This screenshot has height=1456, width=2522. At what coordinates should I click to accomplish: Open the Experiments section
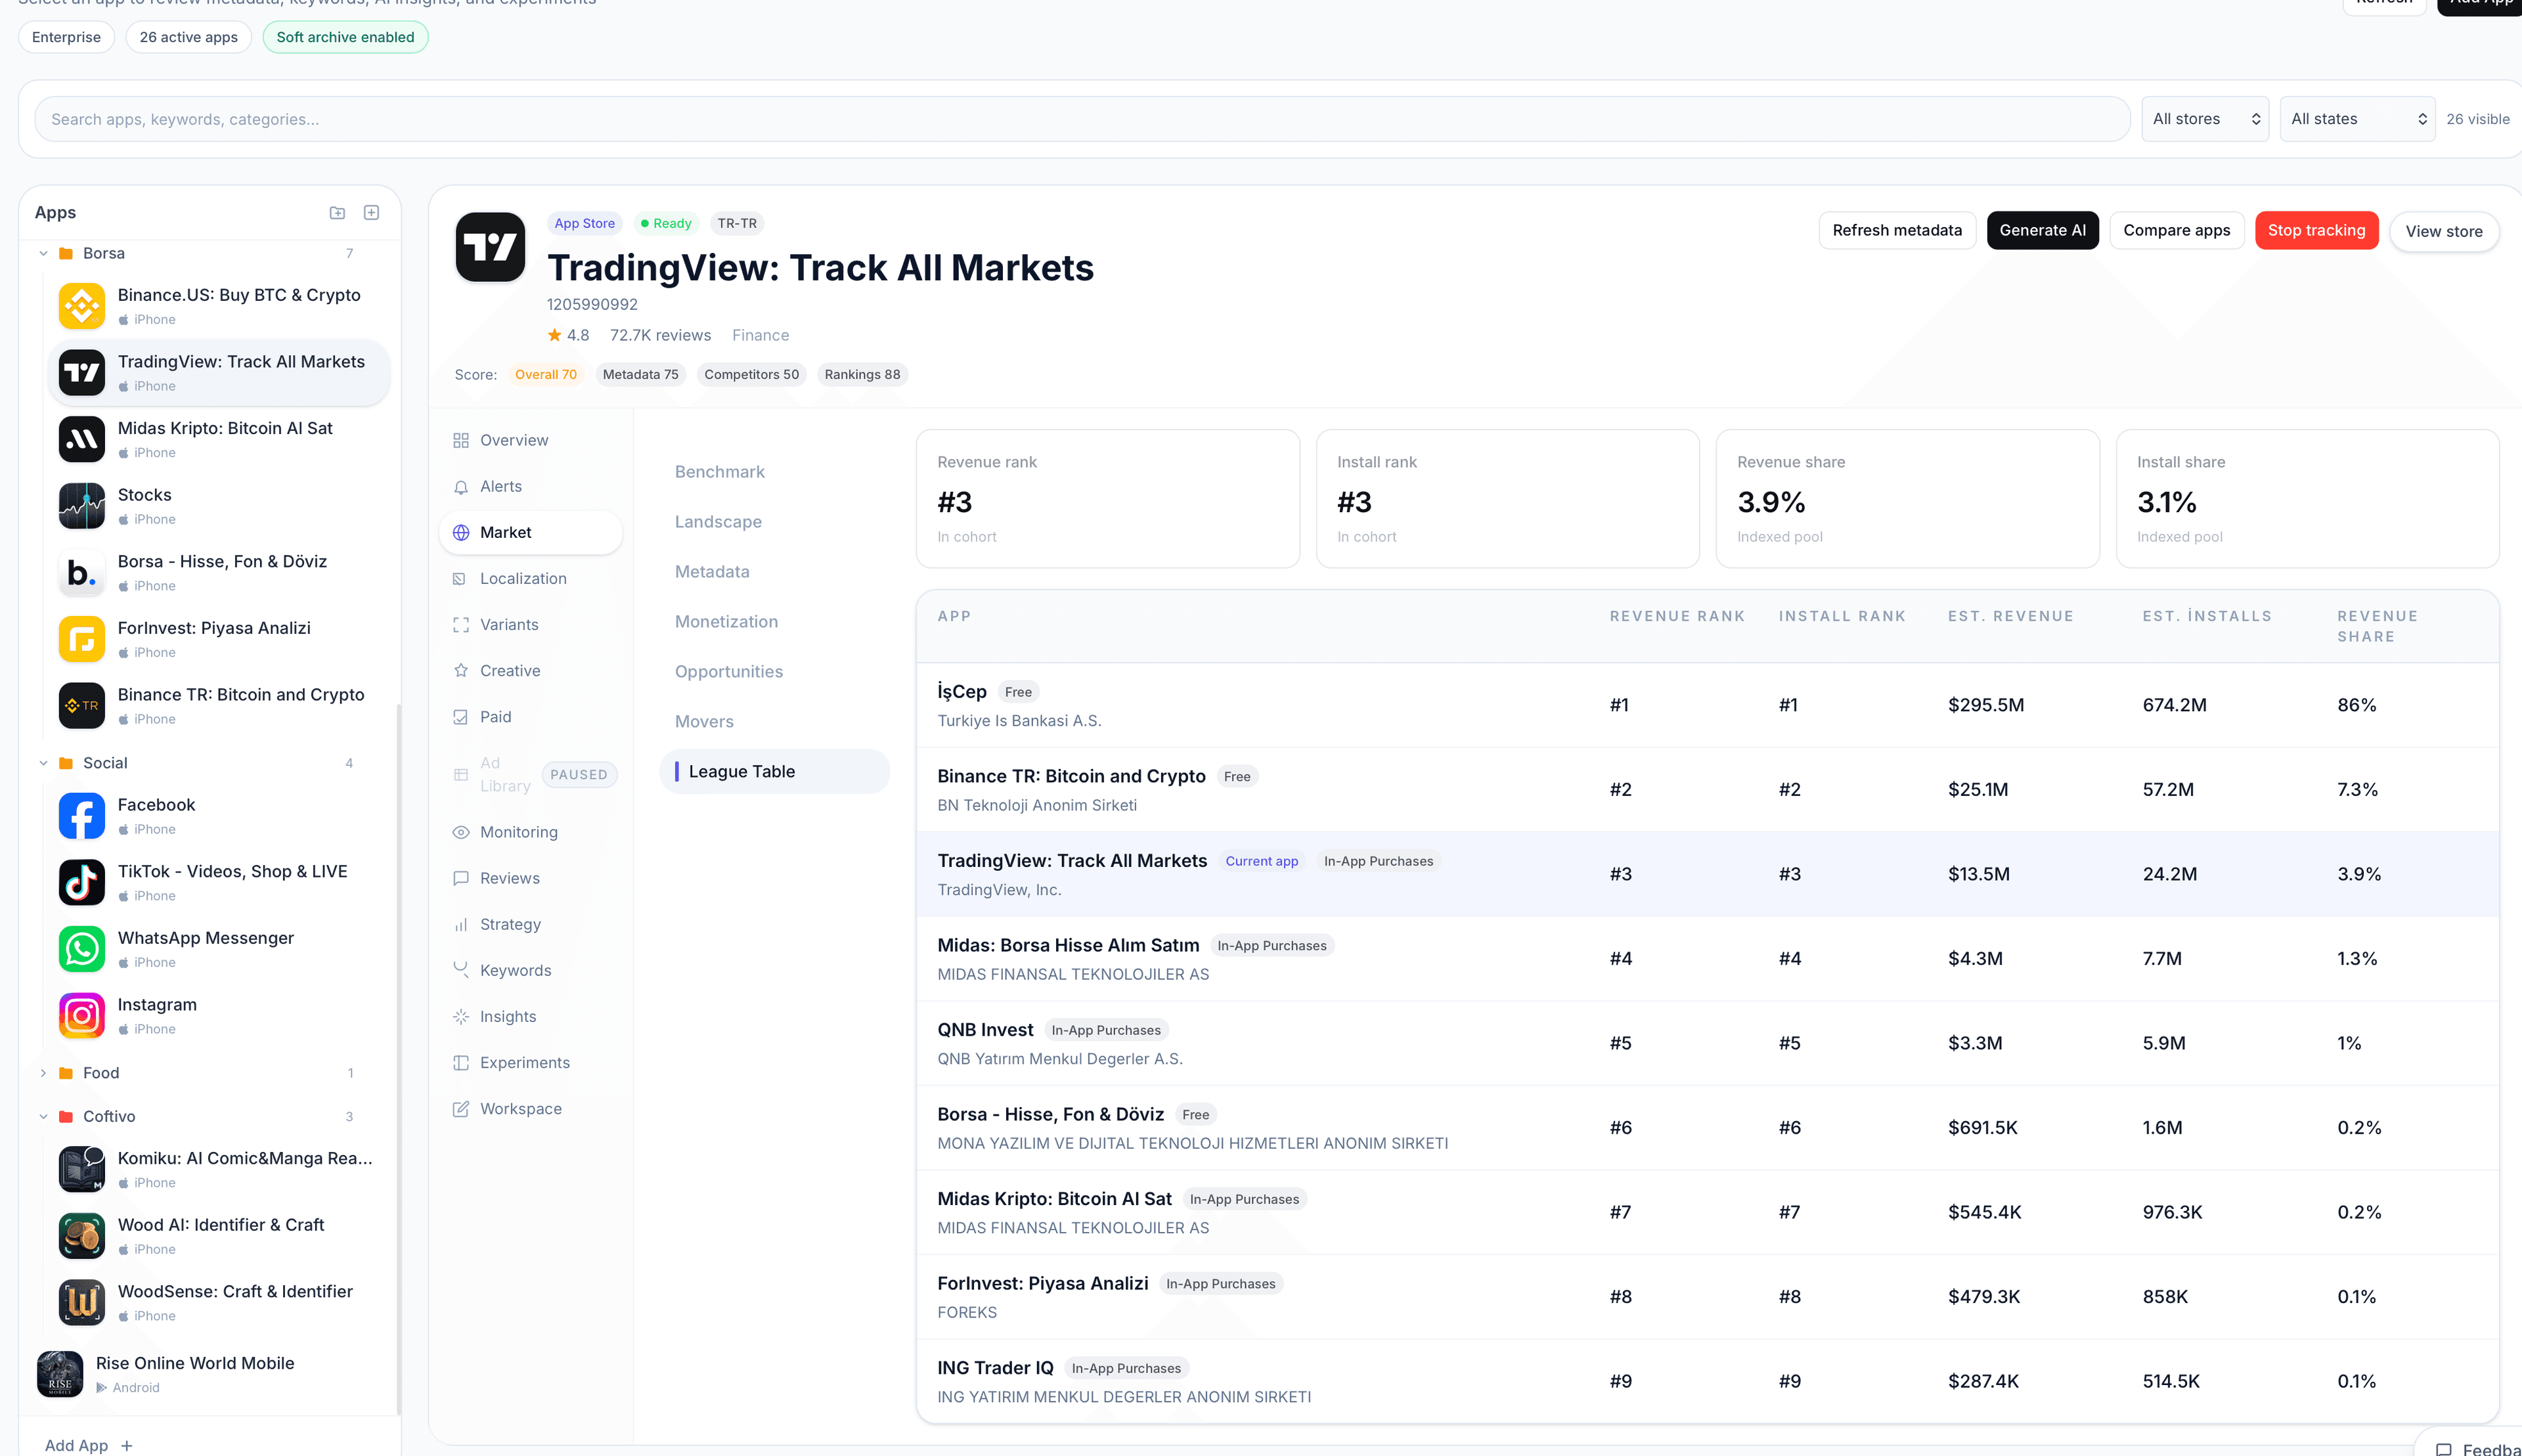[x=530, y=1062]
